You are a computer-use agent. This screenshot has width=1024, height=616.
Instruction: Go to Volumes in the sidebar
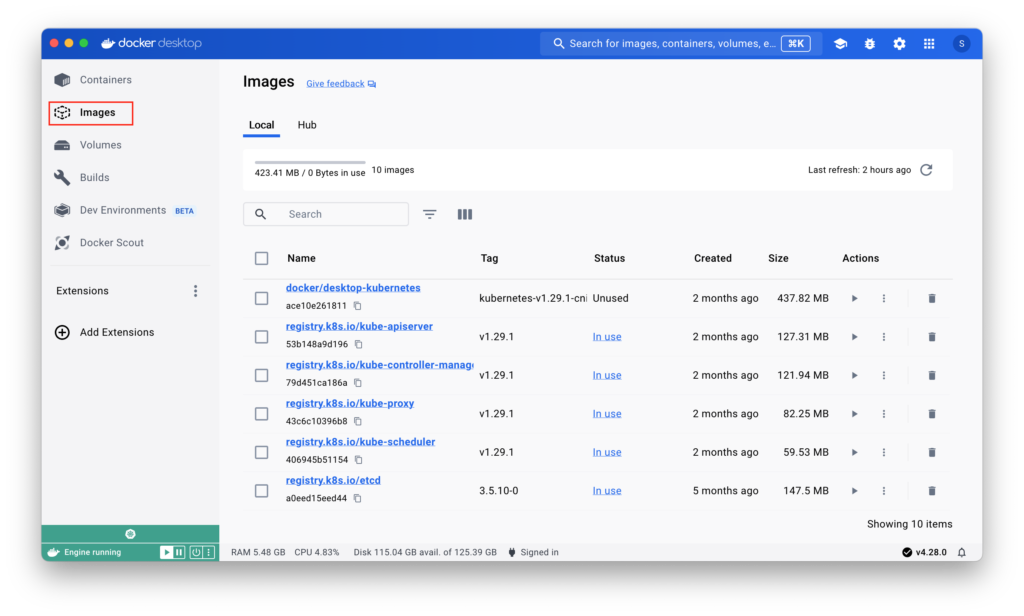[x=100, y=145]
